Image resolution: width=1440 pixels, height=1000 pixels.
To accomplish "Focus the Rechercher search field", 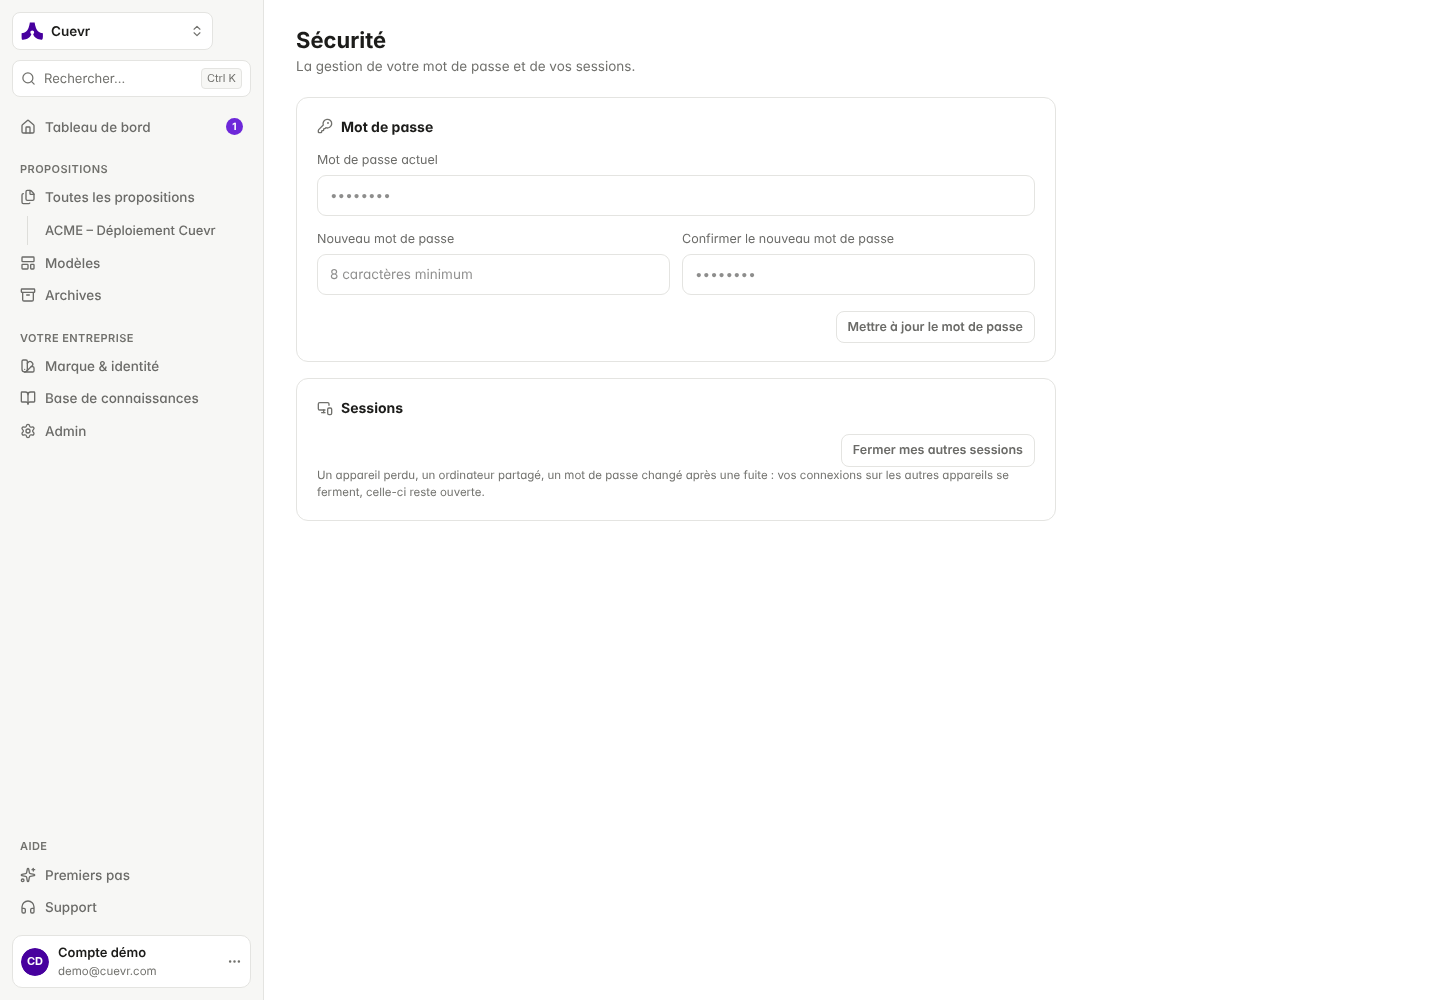I will click(131, 78).
